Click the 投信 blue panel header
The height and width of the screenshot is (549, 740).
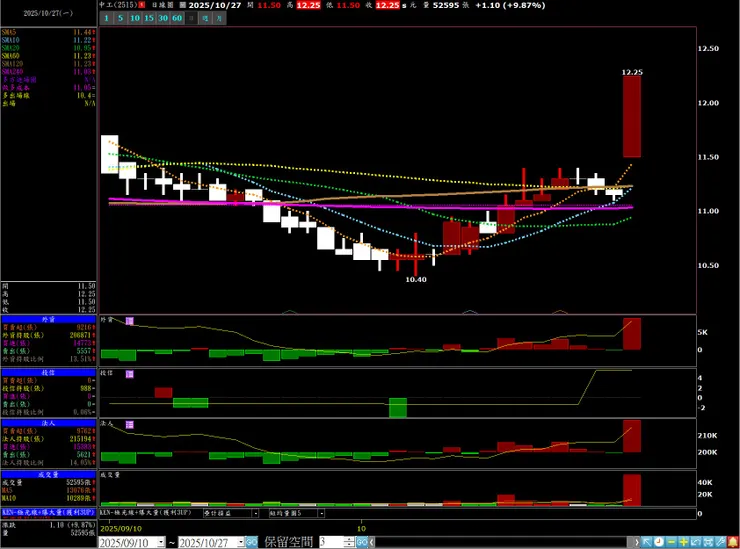pos(49,372)
